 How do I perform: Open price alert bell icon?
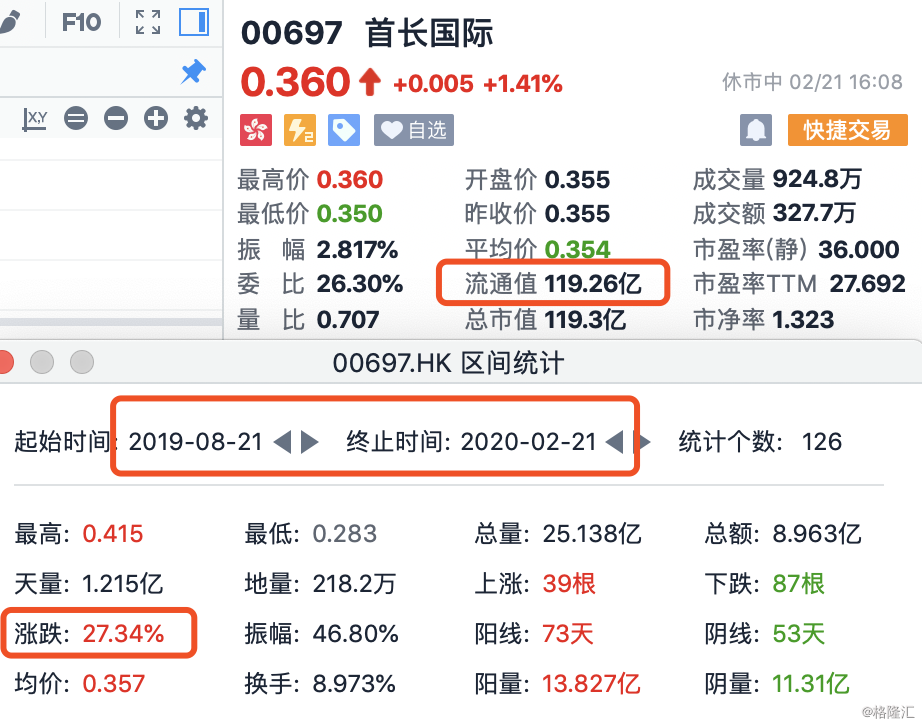point(756,130)
